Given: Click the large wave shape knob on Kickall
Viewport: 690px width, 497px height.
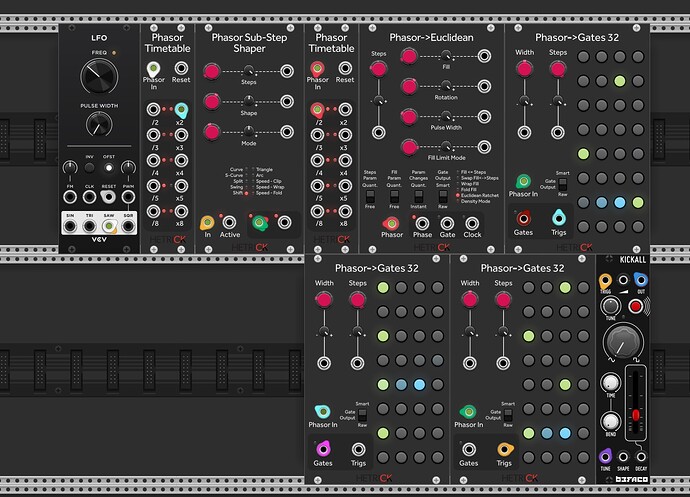Looking at the screenshot, I should (x=623, y=343).
